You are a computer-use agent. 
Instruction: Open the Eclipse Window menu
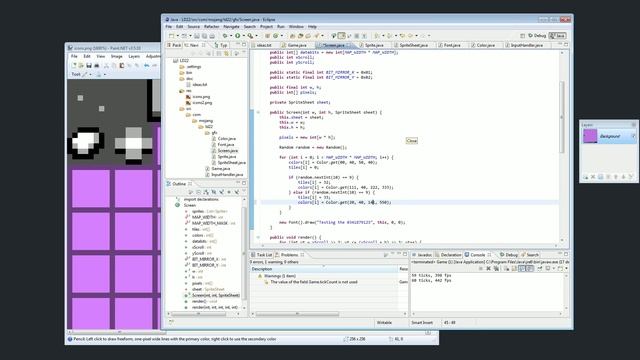[x=296, y=27]
